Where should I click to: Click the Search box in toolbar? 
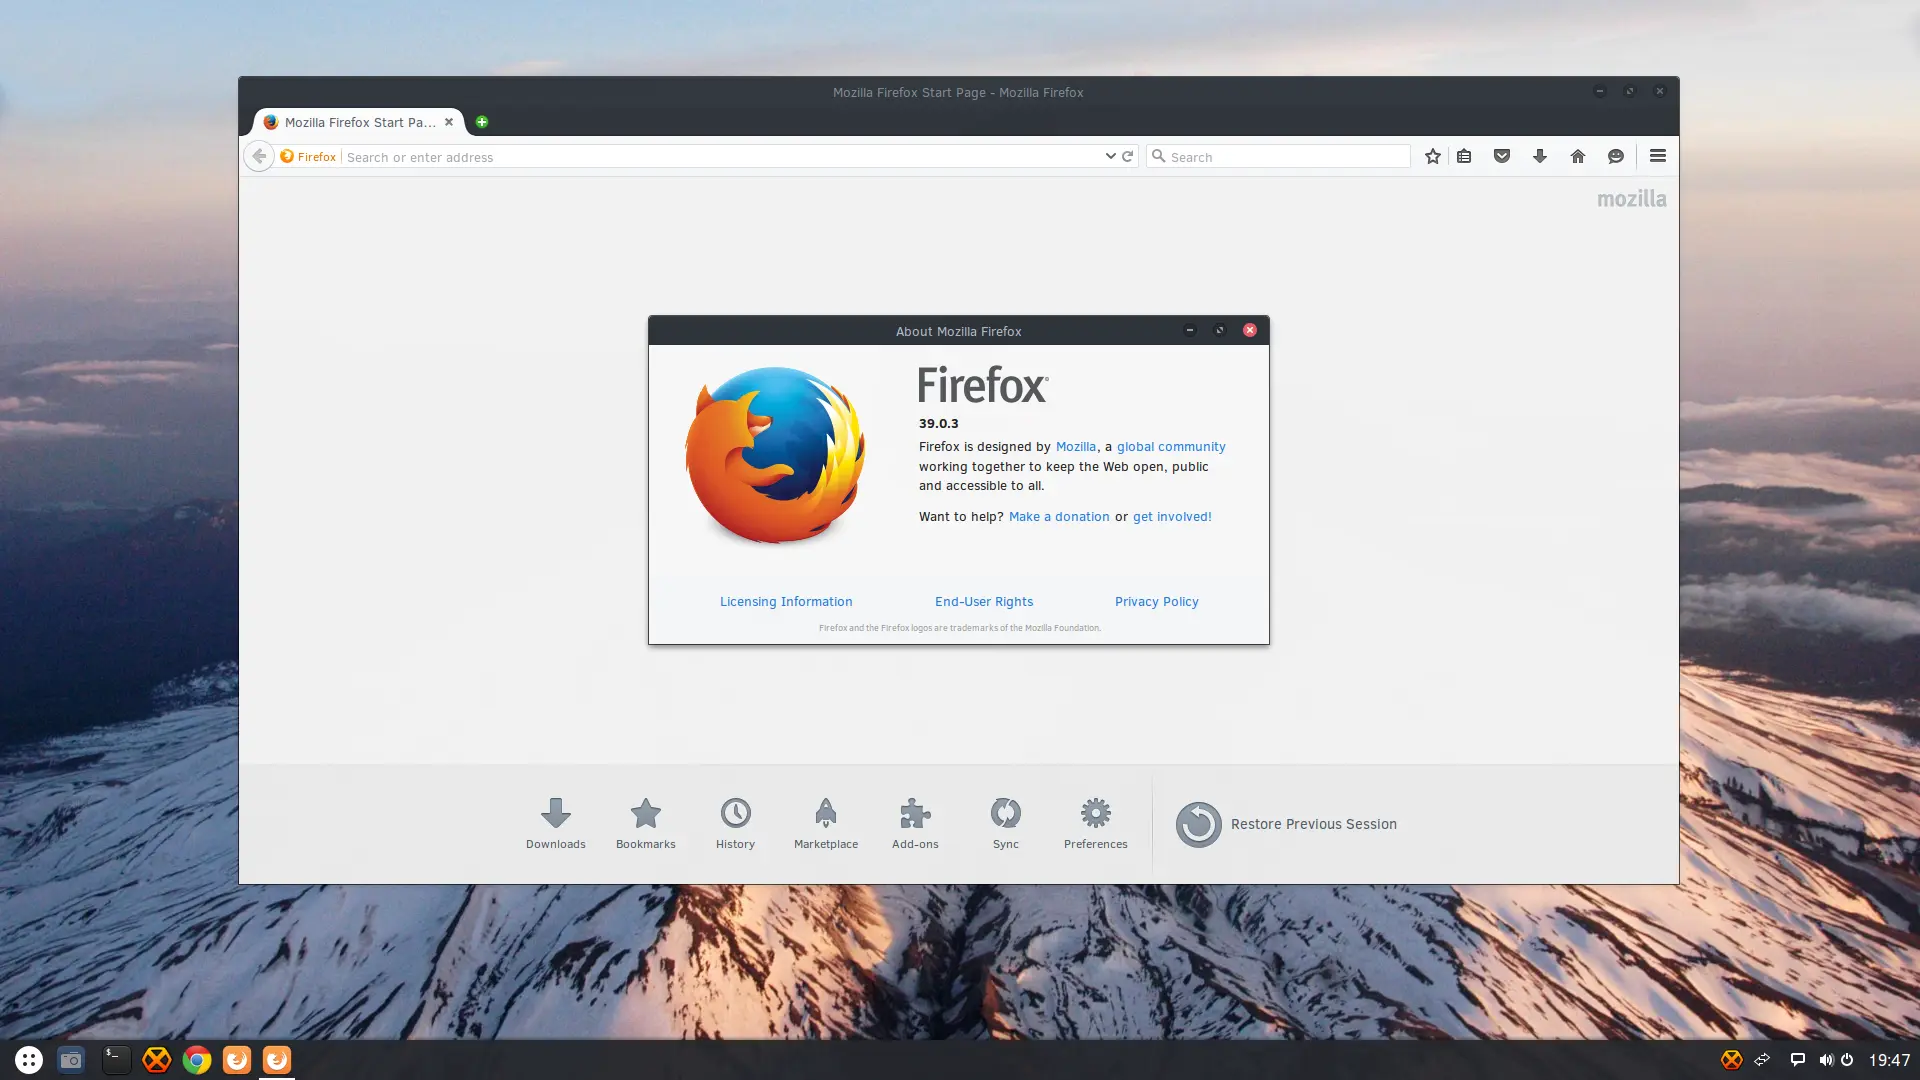1278,157
